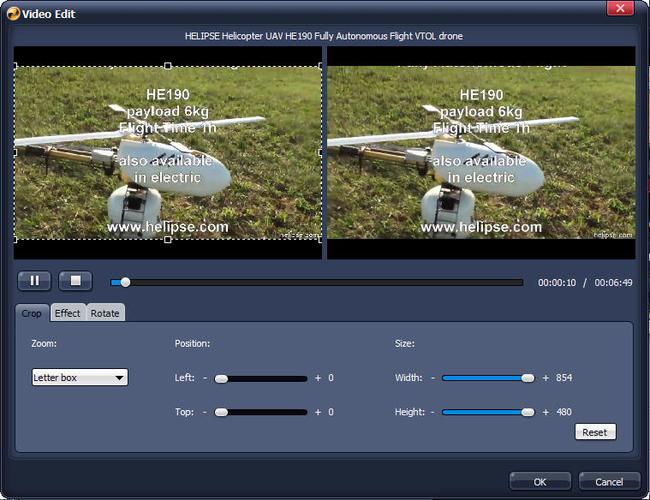650x500 pixels.
Task: Click the right output preview thumbnail
Action: pos(481,153)
